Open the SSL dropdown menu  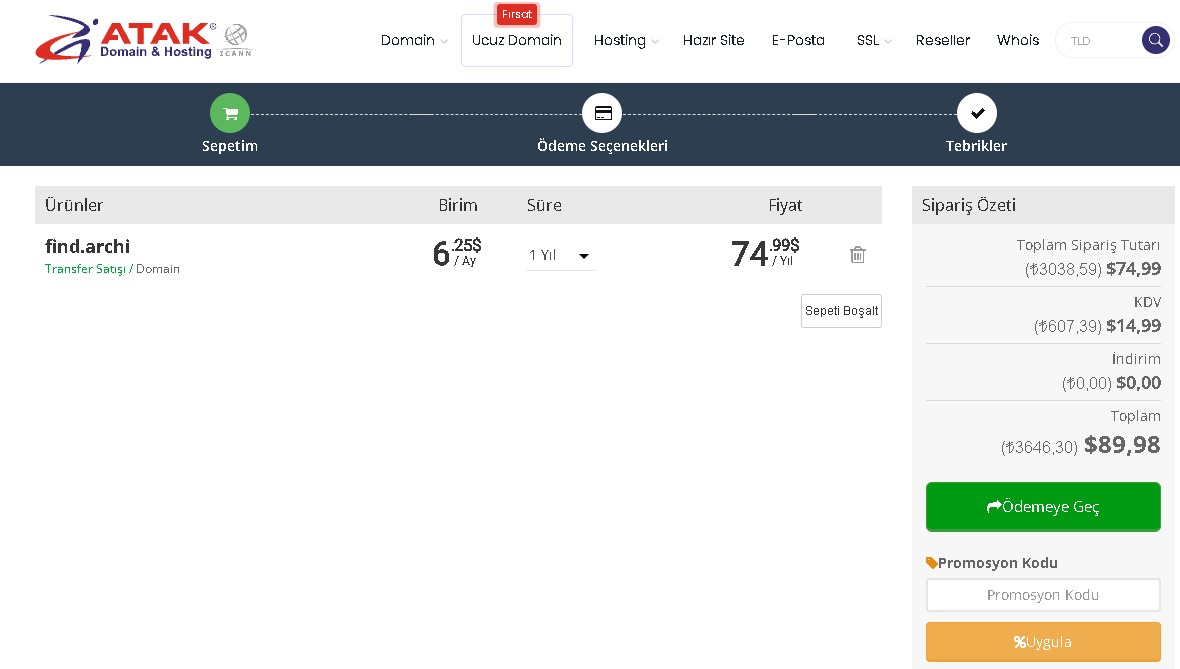(873, 41)
